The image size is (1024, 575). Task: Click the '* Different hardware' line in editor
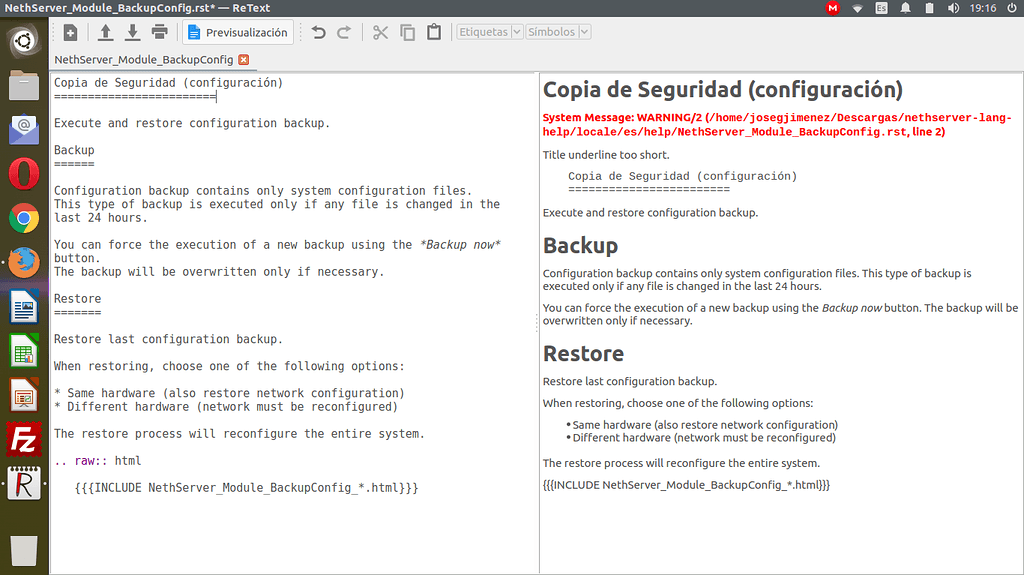226,406
